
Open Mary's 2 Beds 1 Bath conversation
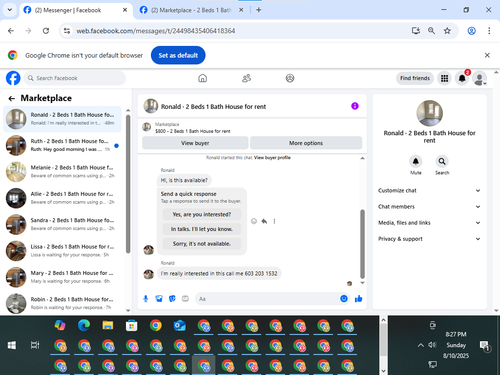point(62,277)
